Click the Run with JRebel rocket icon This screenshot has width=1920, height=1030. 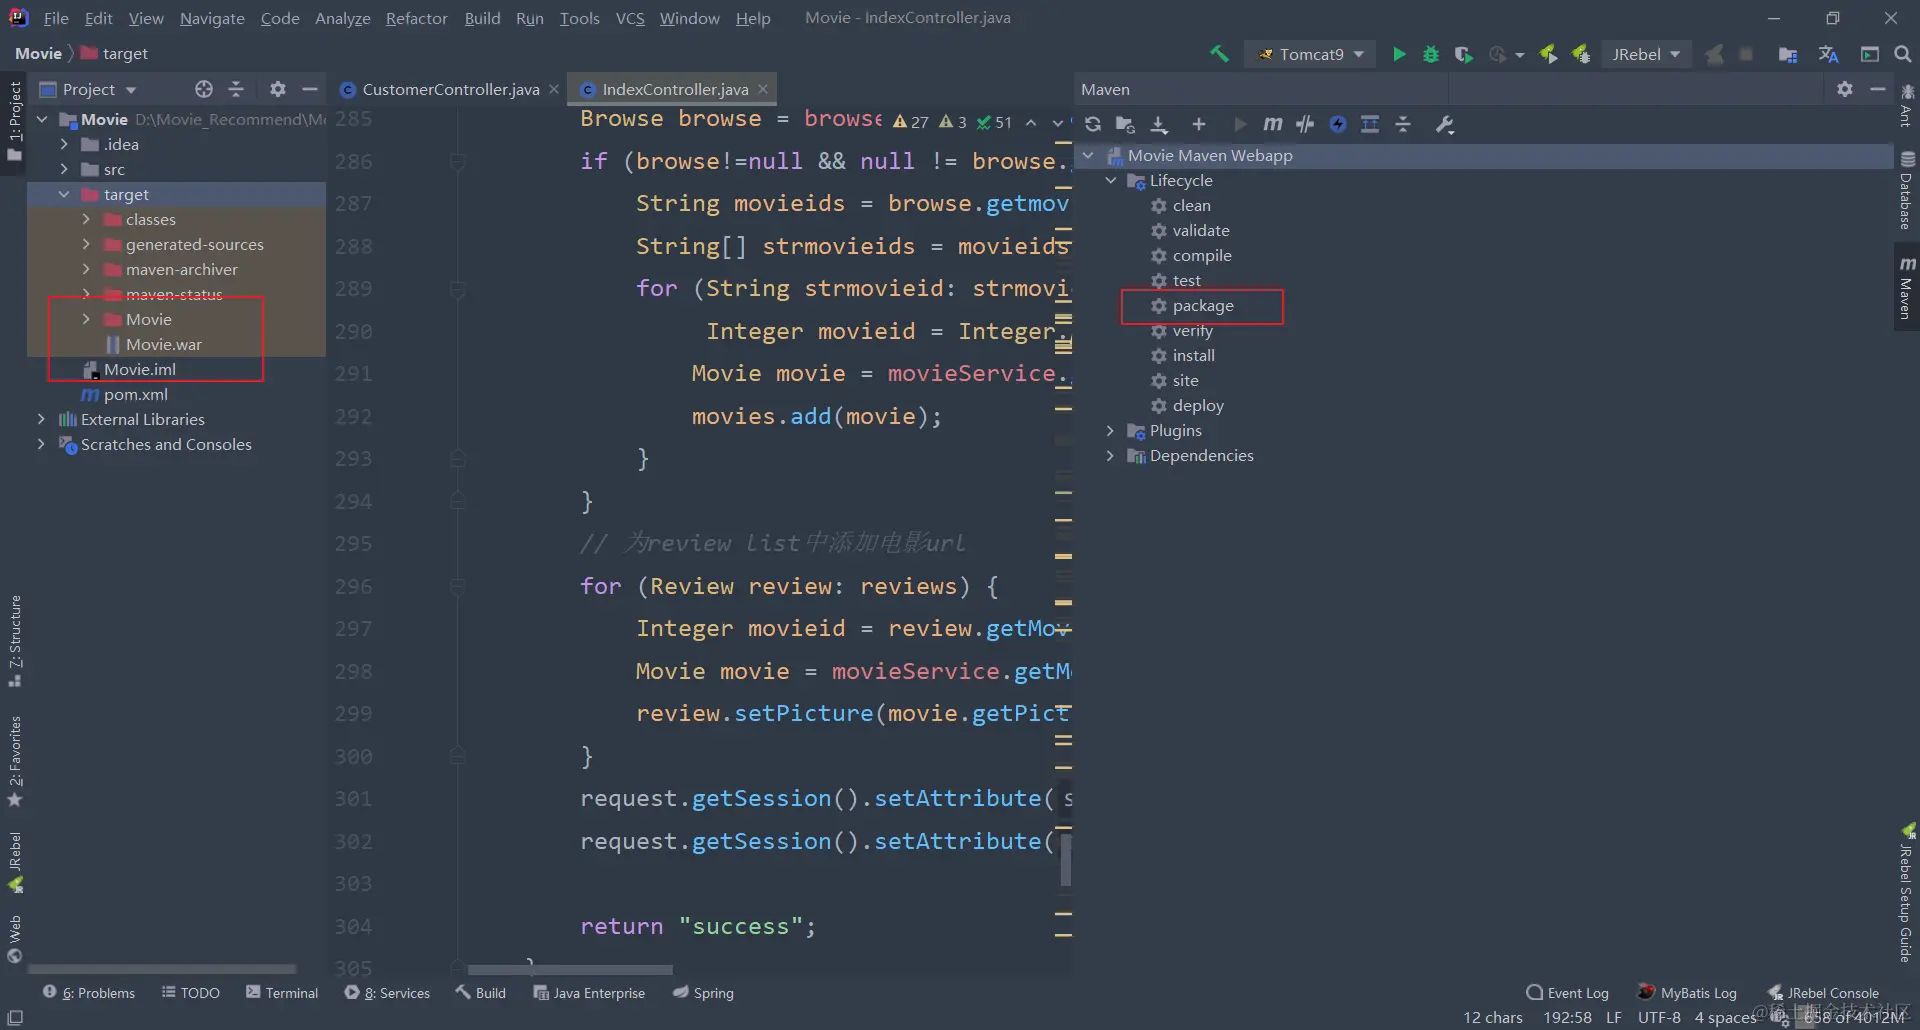pyautogui.click(x=1548, y=54)
